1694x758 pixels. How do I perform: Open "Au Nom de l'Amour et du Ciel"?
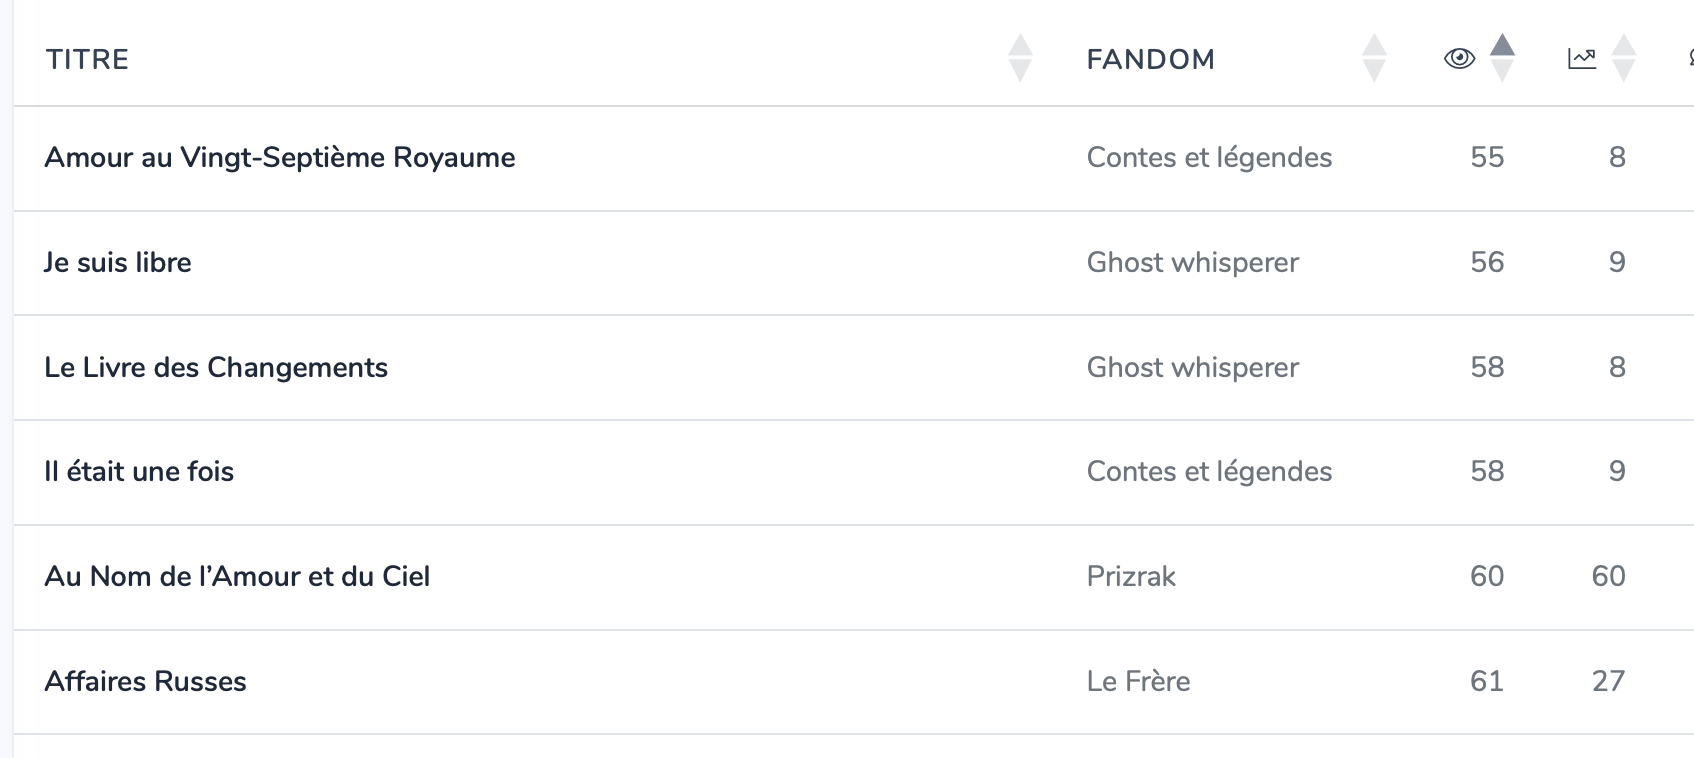point(237,577)
